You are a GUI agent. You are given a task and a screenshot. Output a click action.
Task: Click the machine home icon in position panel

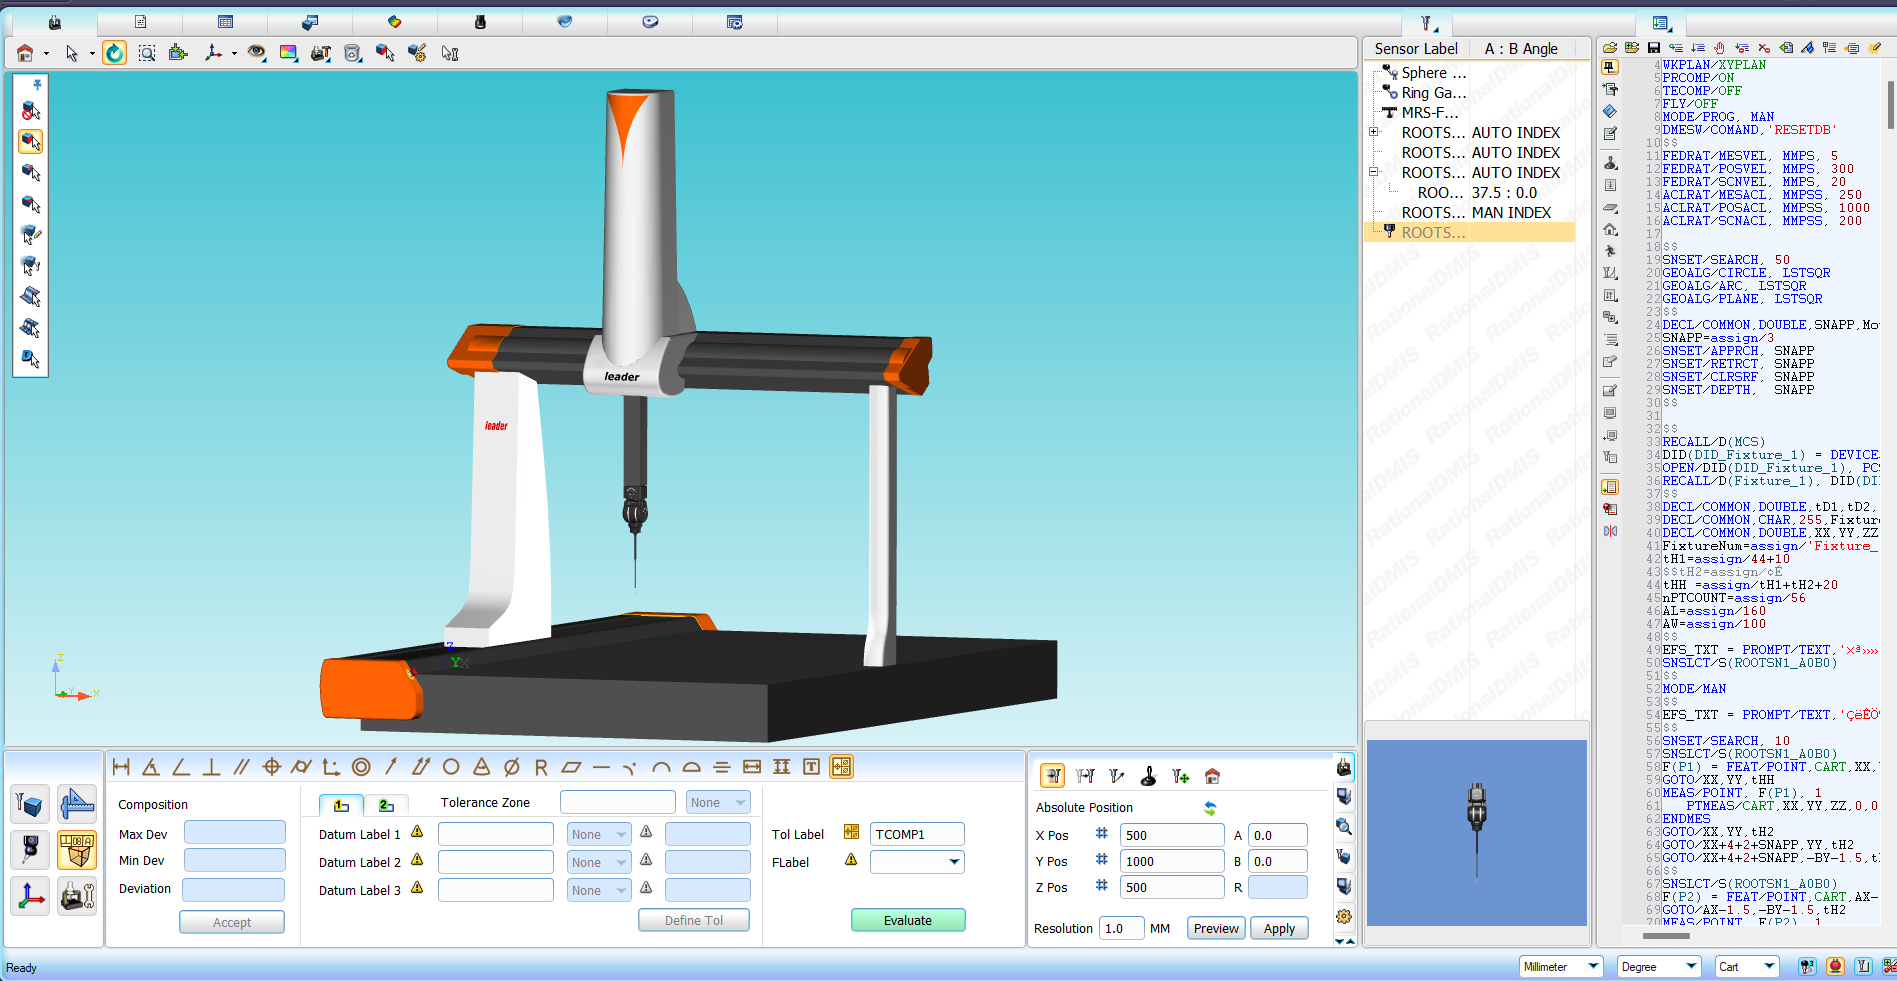click(1212, 776)
